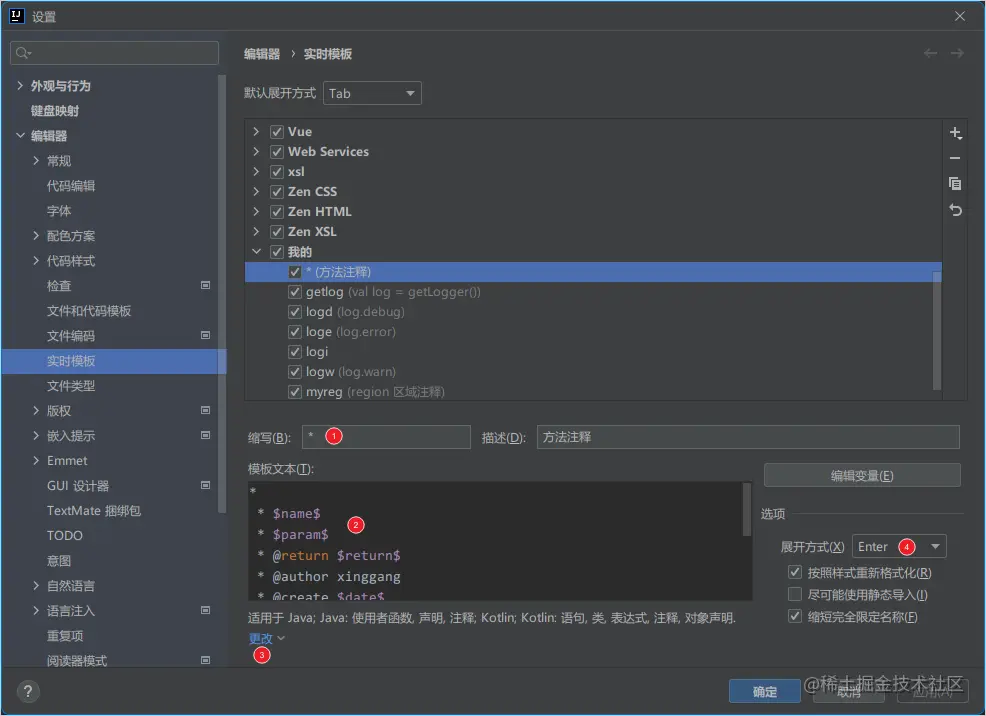Viewport: 986px width, 716px height.
Task: Open 键盘映射 settings page
Action: pos(55,111)
